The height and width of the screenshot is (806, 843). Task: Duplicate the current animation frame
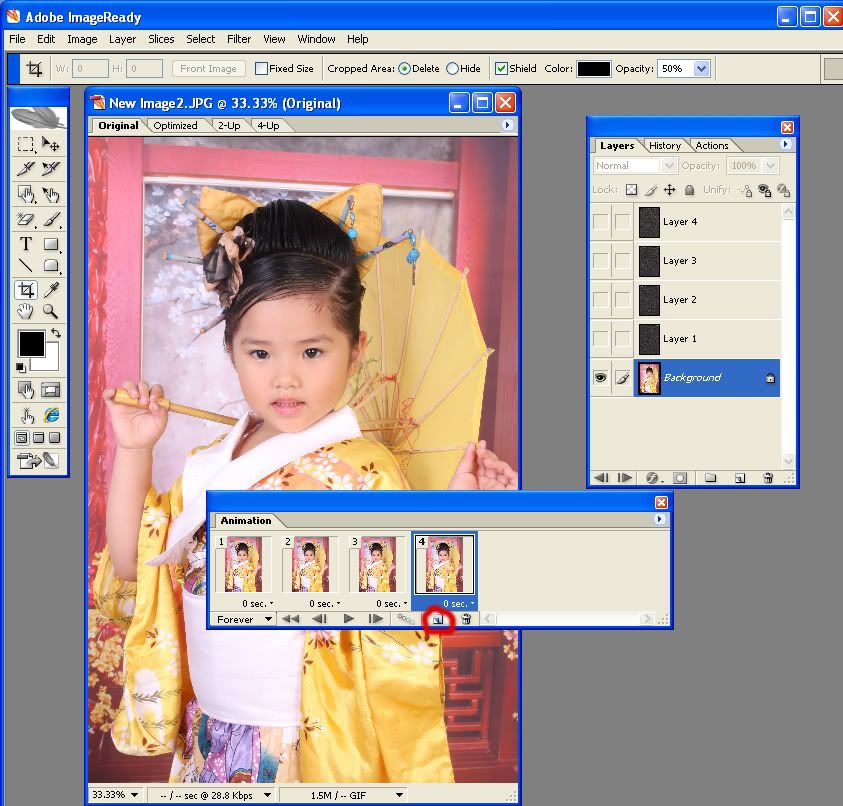click(x=437, y=620)
